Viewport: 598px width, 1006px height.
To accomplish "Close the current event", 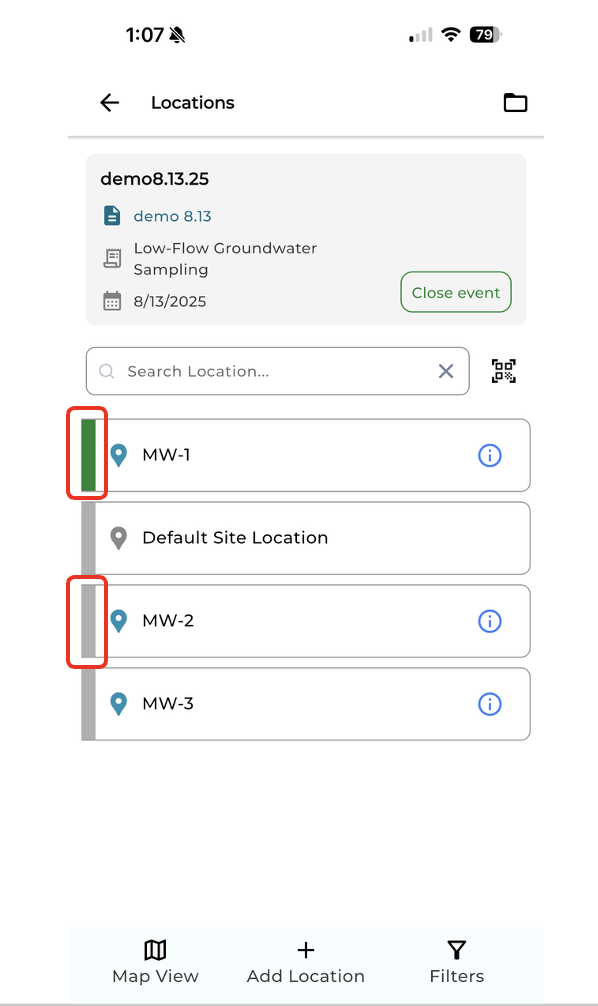I will click(x=456, y=293).
